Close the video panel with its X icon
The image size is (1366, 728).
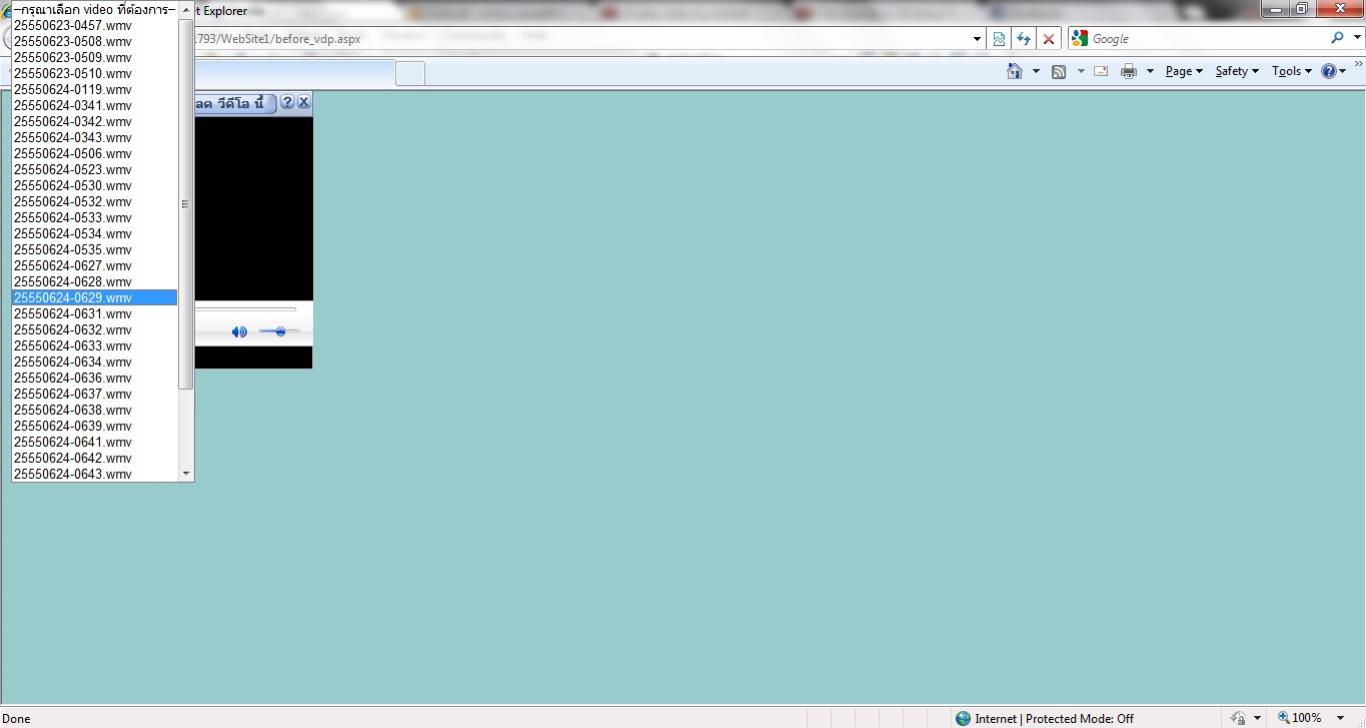tap(304, 102)
